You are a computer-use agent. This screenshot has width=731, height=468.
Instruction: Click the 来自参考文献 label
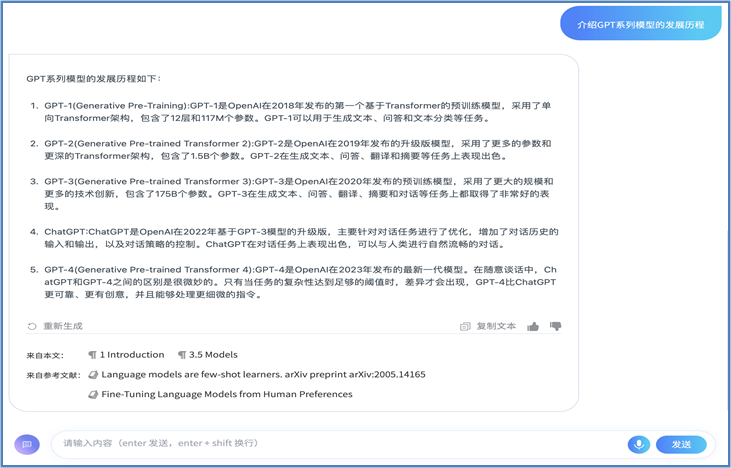coord(54,375)
